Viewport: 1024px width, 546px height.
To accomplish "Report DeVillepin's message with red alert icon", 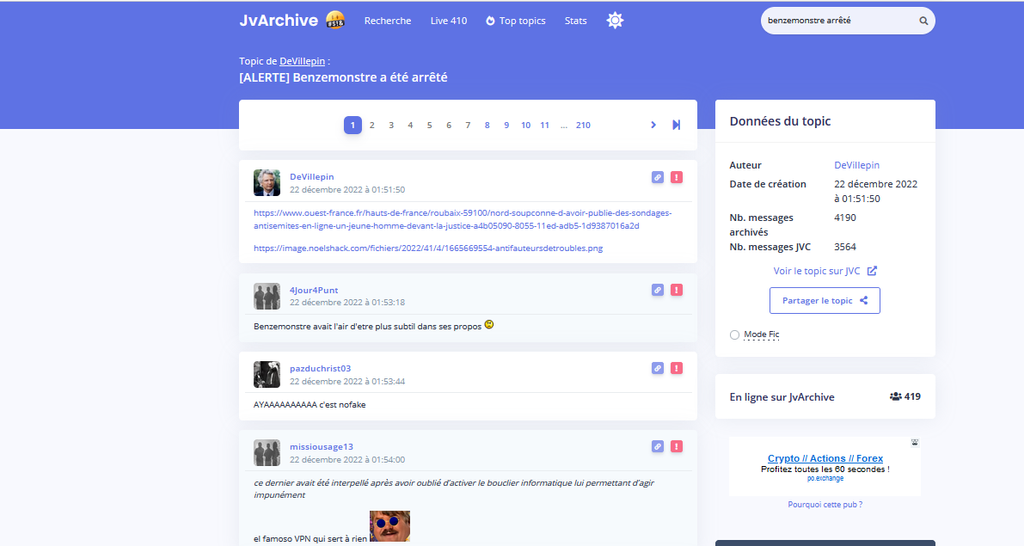I will (x=677, y=177).
